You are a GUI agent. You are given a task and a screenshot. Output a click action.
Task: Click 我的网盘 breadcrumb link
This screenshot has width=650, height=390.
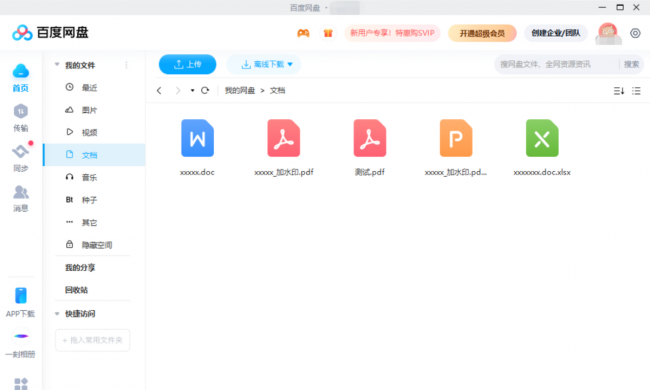240,90
